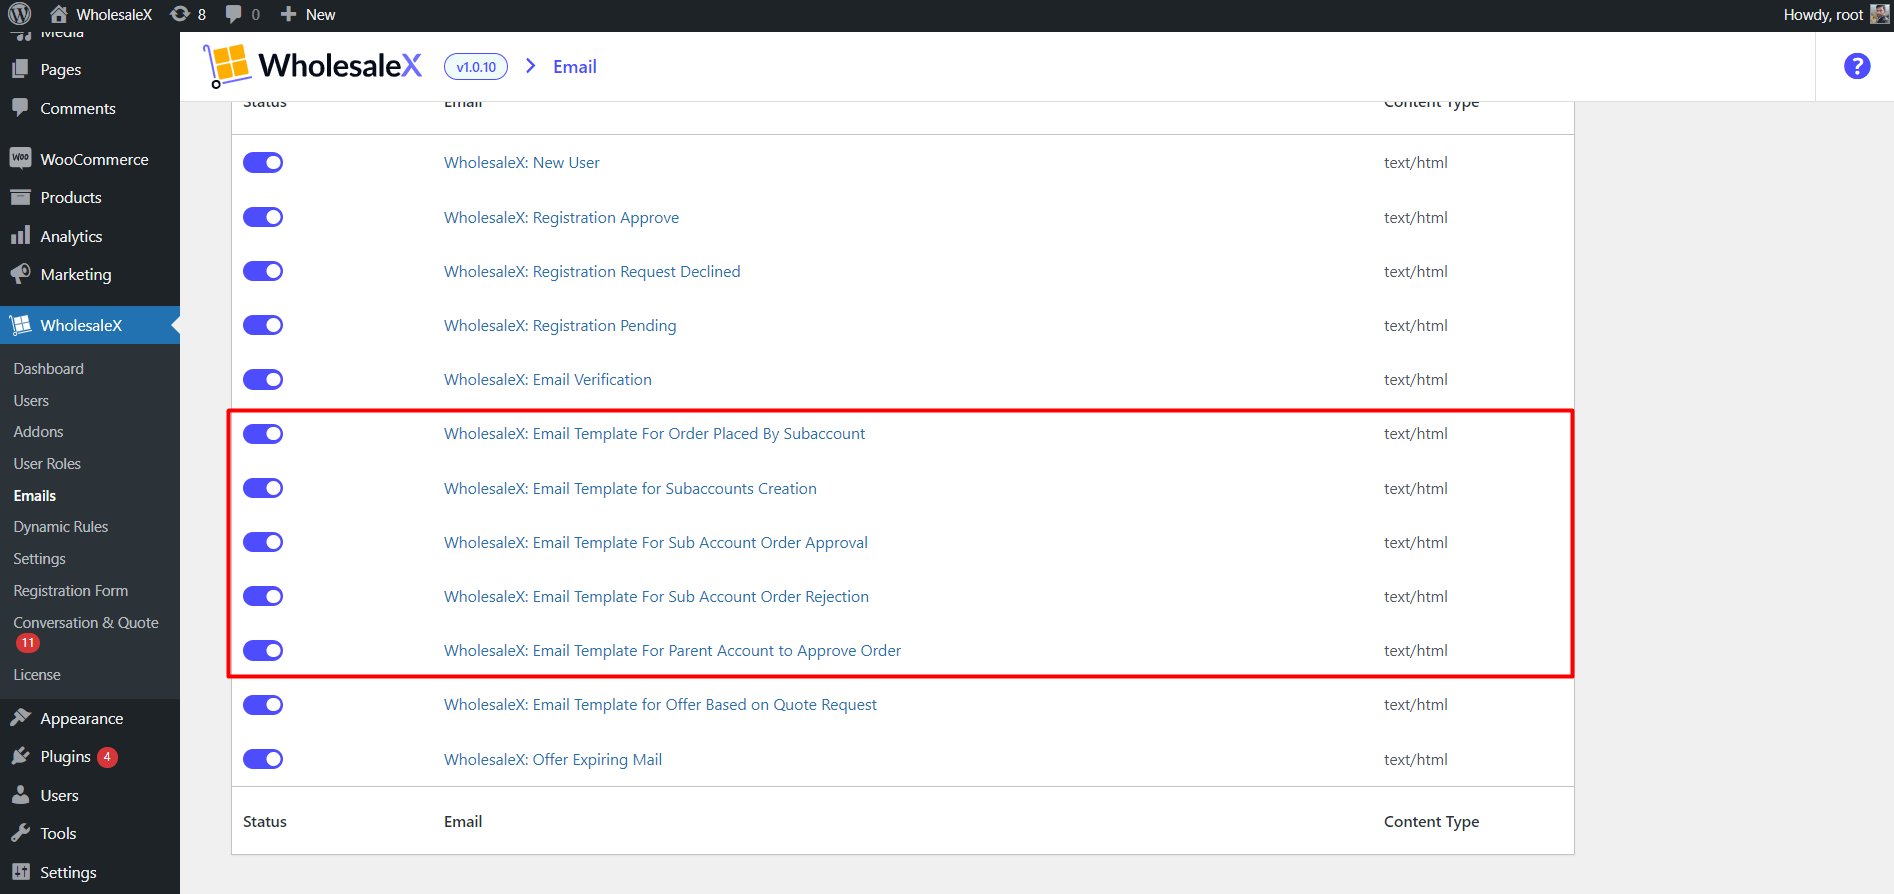Click the red 4 badge beside Plugins

(x=107, y=757)
